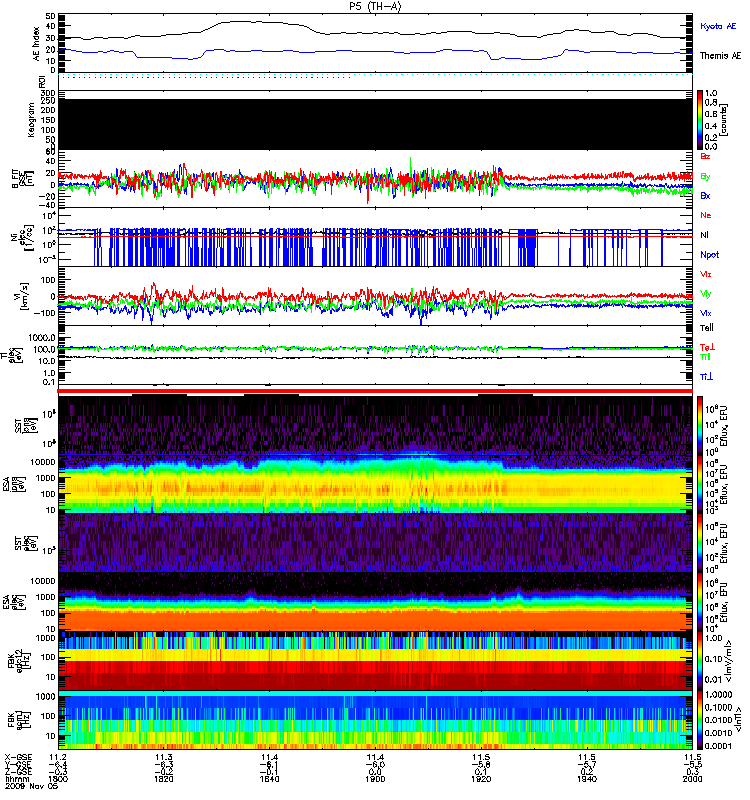Select the black Te parallel legend label
The image size is (750, 800).
tap(707, 328)
